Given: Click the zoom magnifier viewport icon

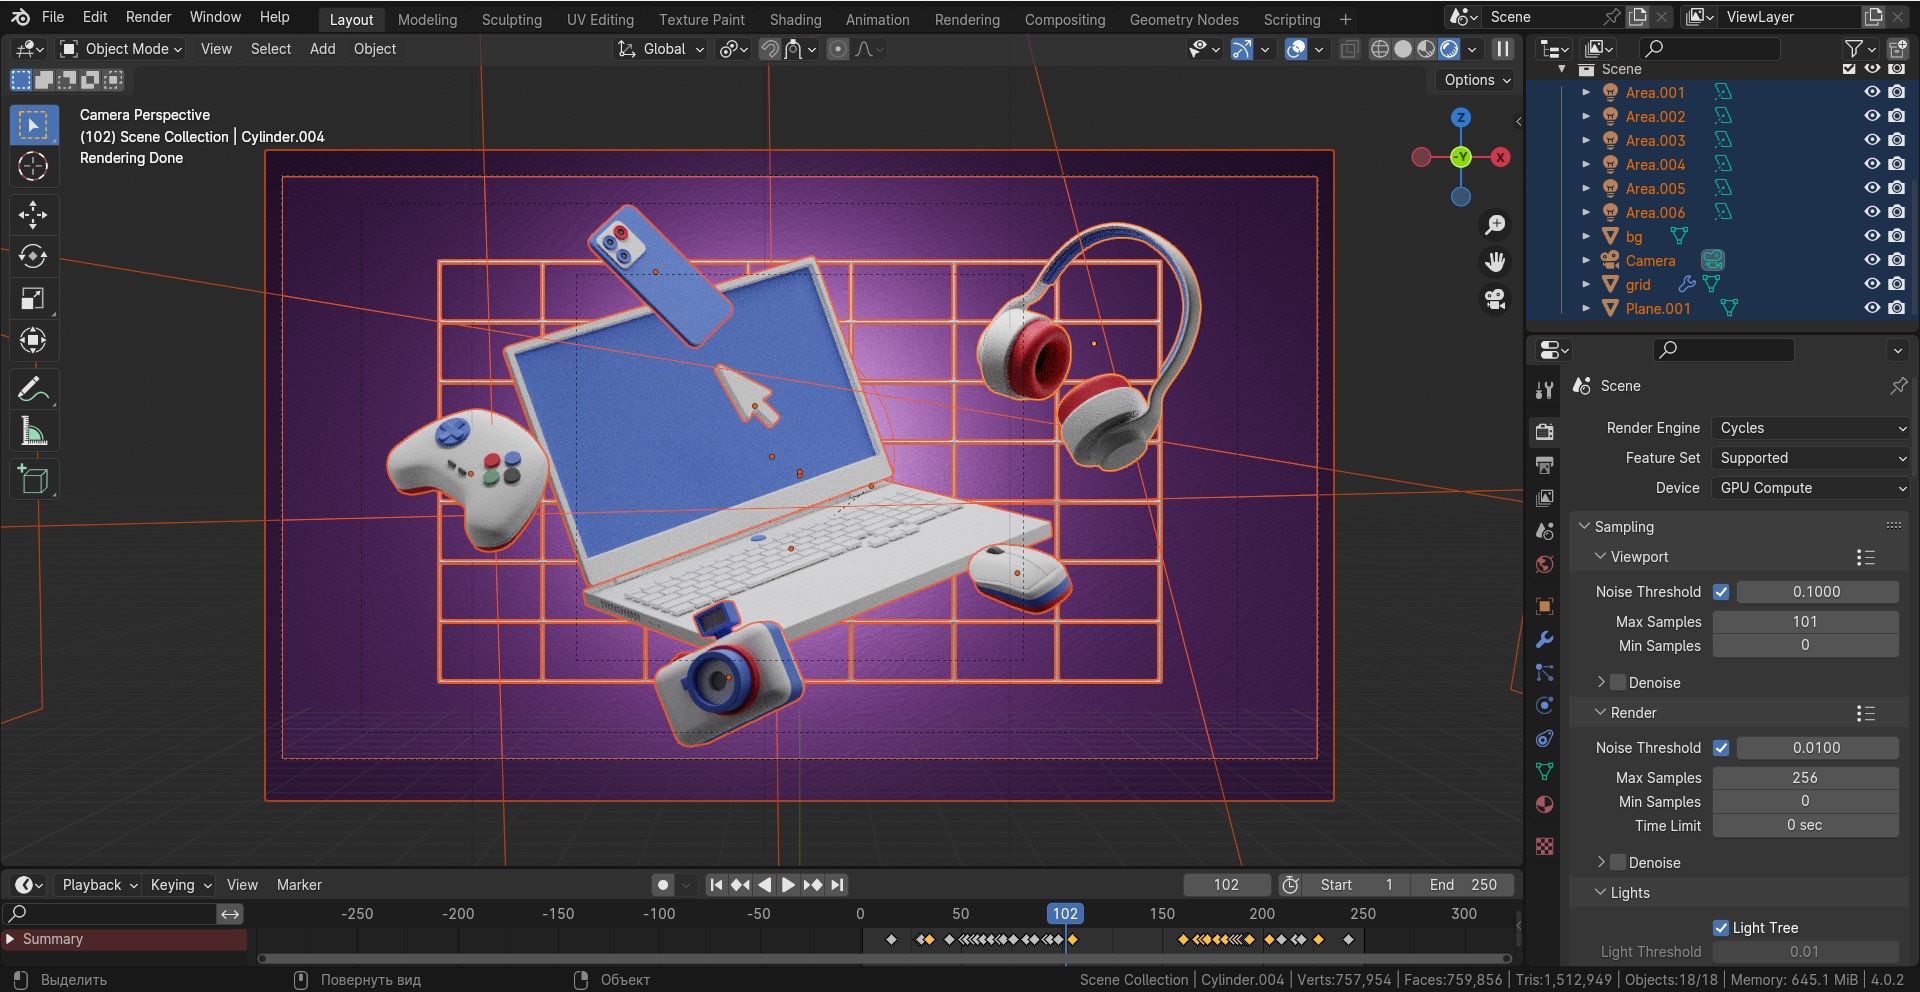Looking at the screenshot, I should coord(1495,225).
